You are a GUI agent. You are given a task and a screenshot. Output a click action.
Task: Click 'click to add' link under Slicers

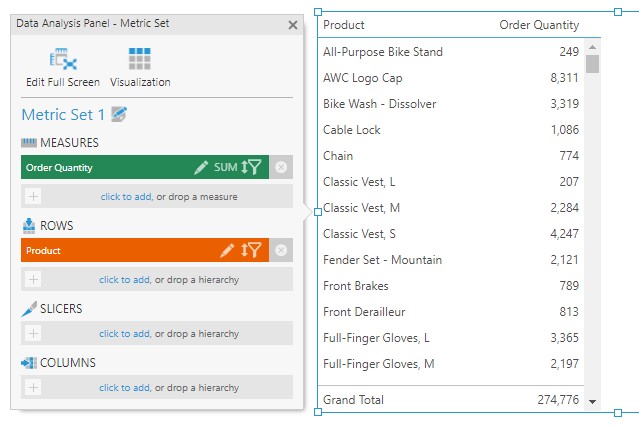point(124,333)
